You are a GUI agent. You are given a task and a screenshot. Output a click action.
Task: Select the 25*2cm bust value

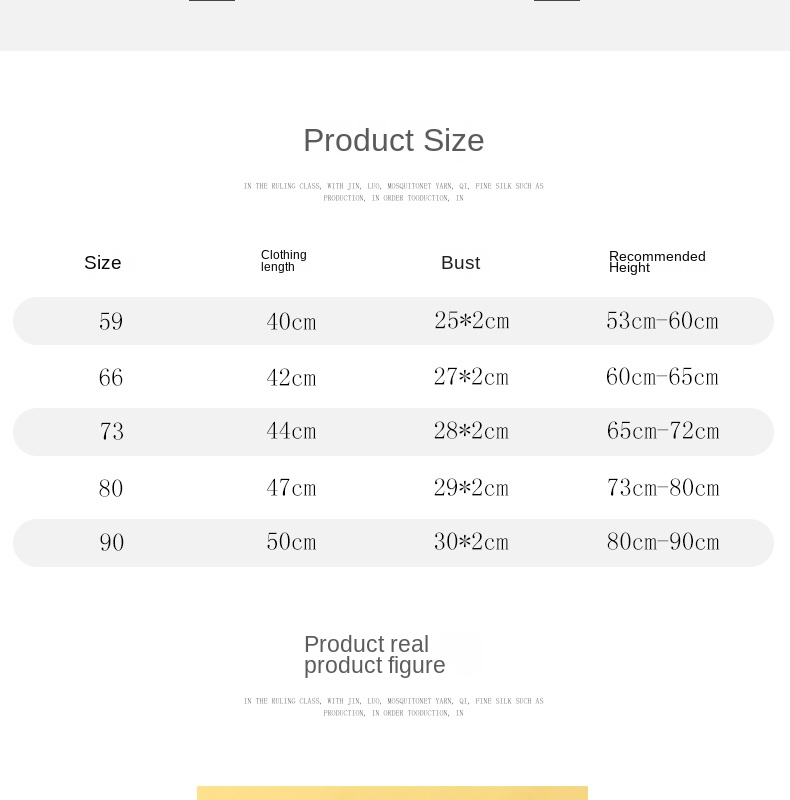click(472, 321)
